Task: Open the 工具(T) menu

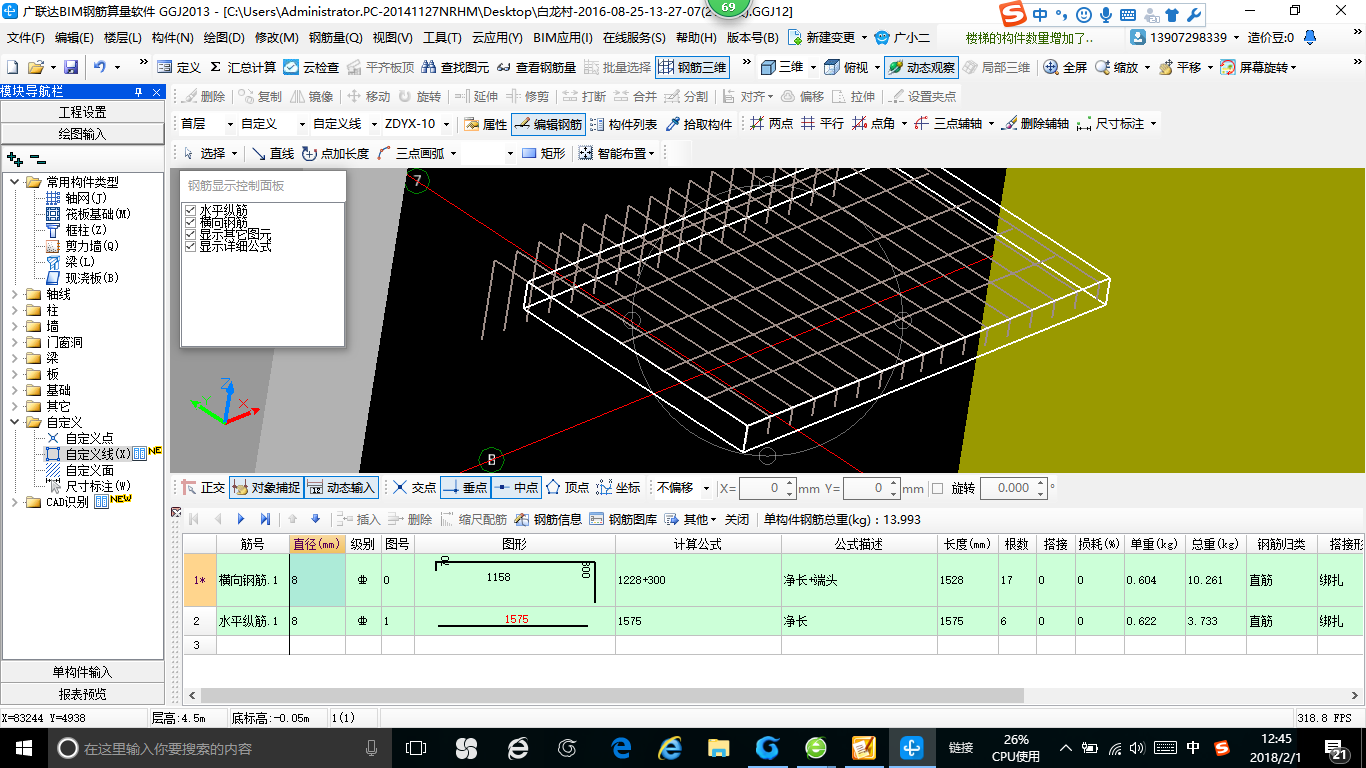Action: [x=442, y=38]
